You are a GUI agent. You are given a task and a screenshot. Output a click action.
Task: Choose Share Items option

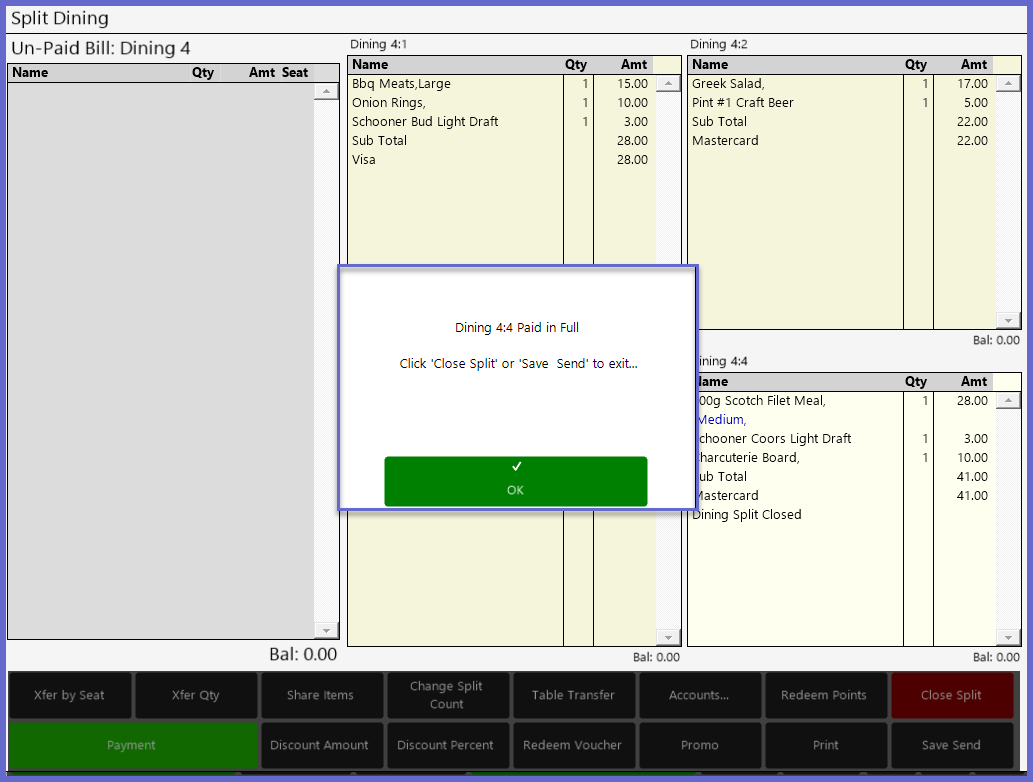pyautogui.click(x=320, y=695)
